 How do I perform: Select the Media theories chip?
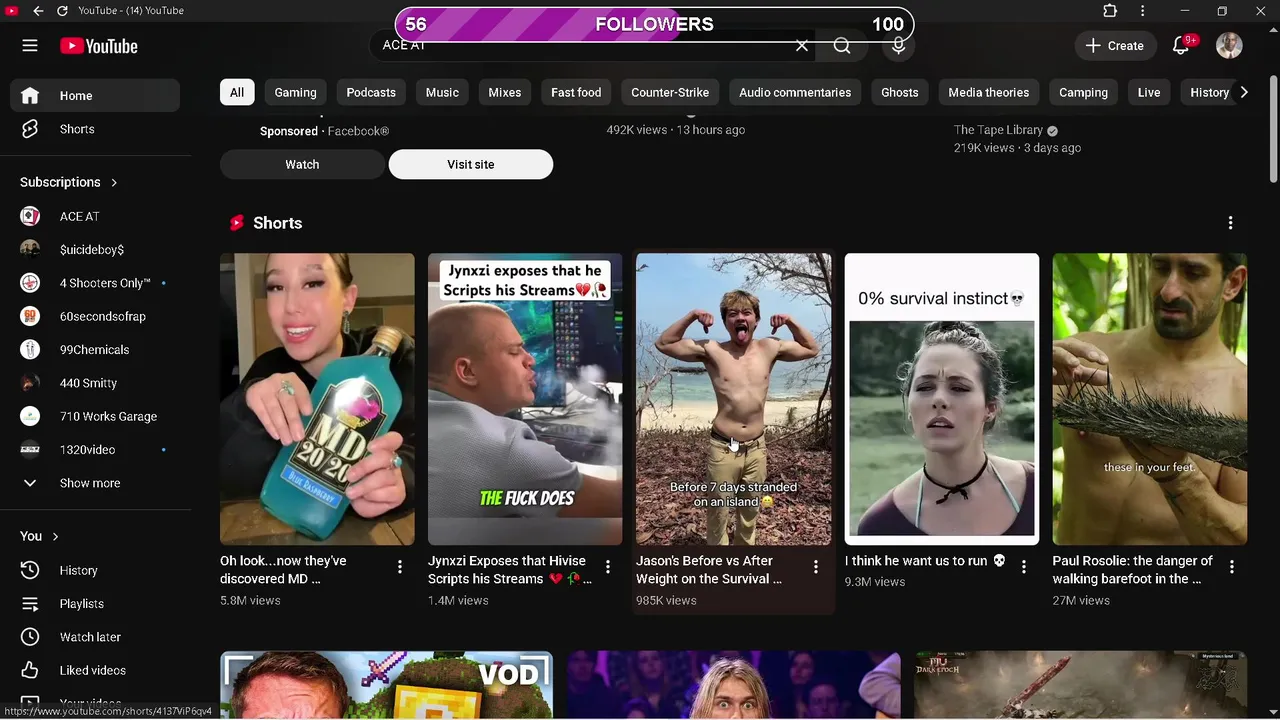(x=988, y=92)
